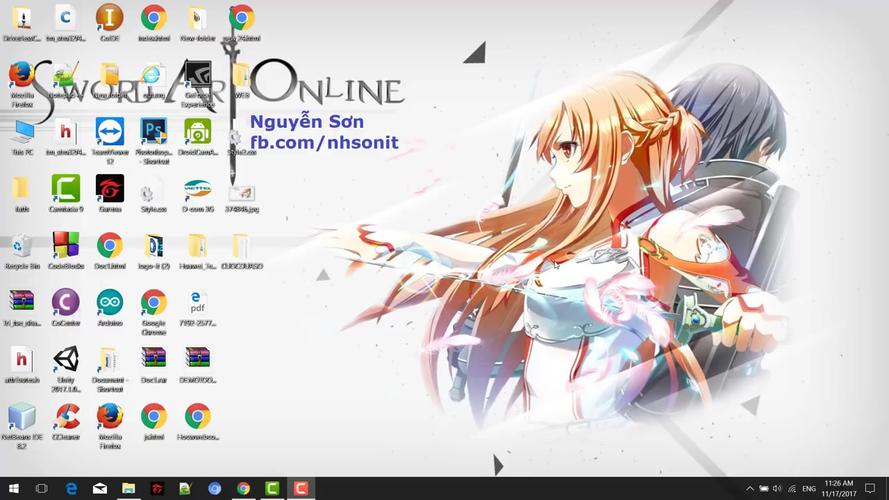Open NetBeans IDE 8.2 shortcut
This screenshot has height=500, width=889.
click(22, 417)
